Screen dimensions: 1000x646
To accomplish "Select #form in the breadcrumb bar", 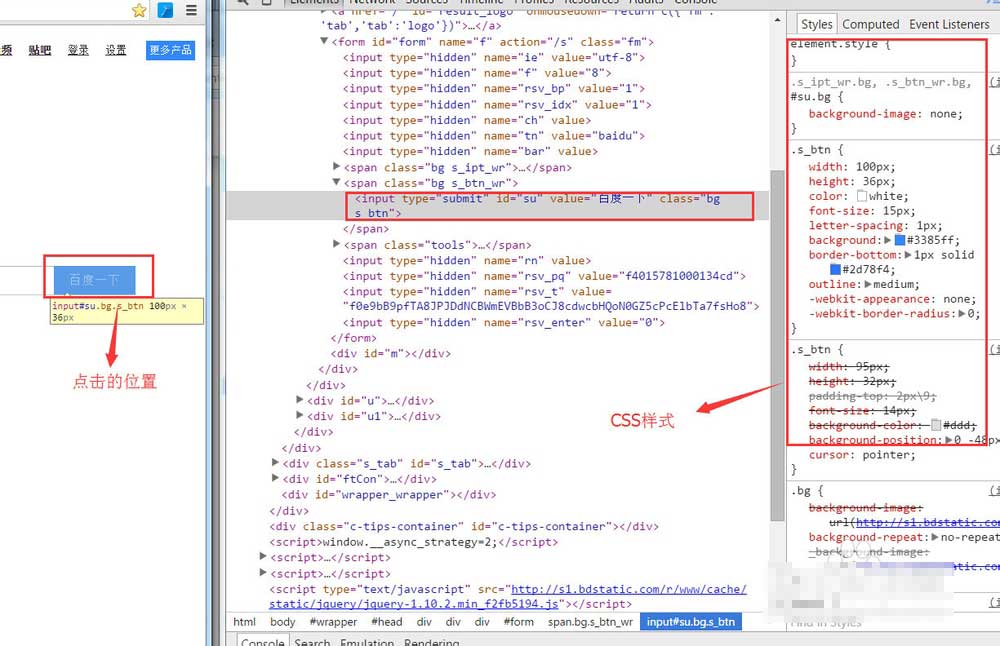I will 518,622.
